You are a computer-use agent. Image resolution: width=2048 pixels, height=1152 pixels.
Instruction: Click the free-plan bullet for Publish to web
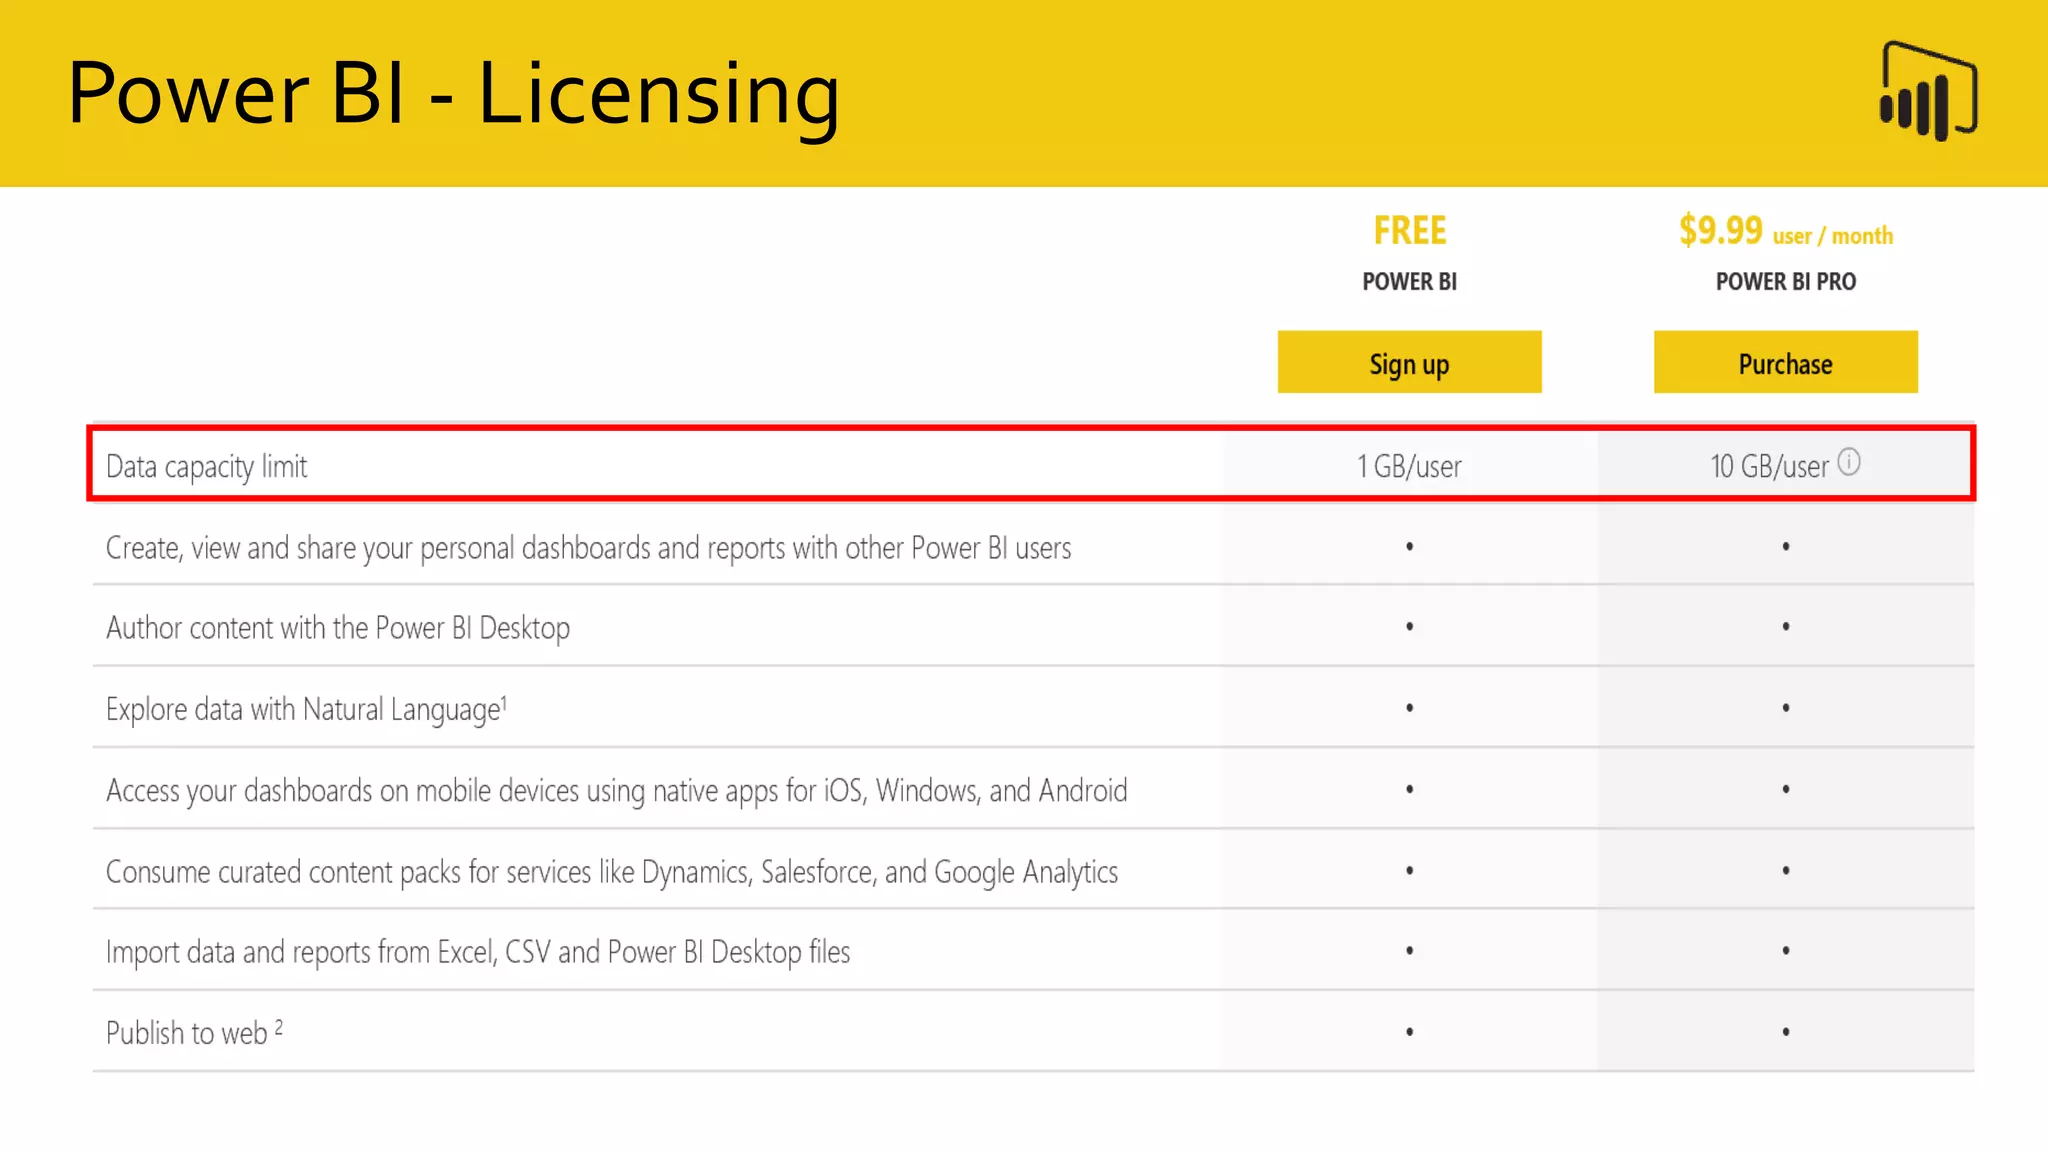point(1409,1032)
